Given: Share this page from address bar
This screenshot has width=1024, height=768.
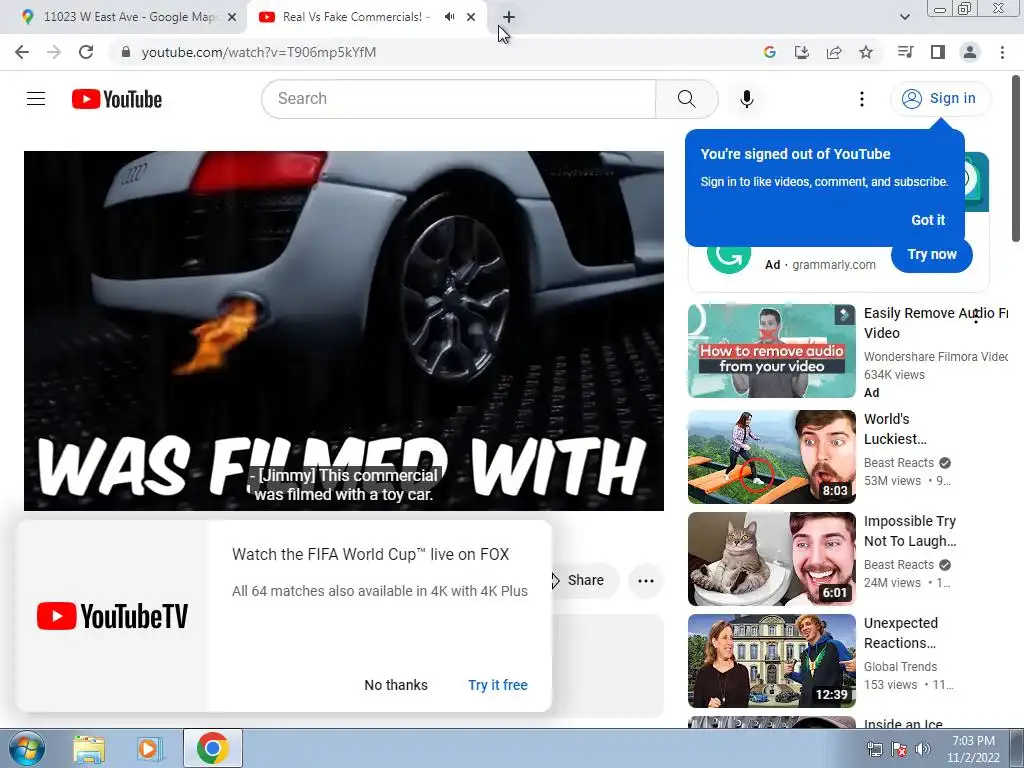Looking at the screenshot, I should pyautogui.click(x=834, y=52).
